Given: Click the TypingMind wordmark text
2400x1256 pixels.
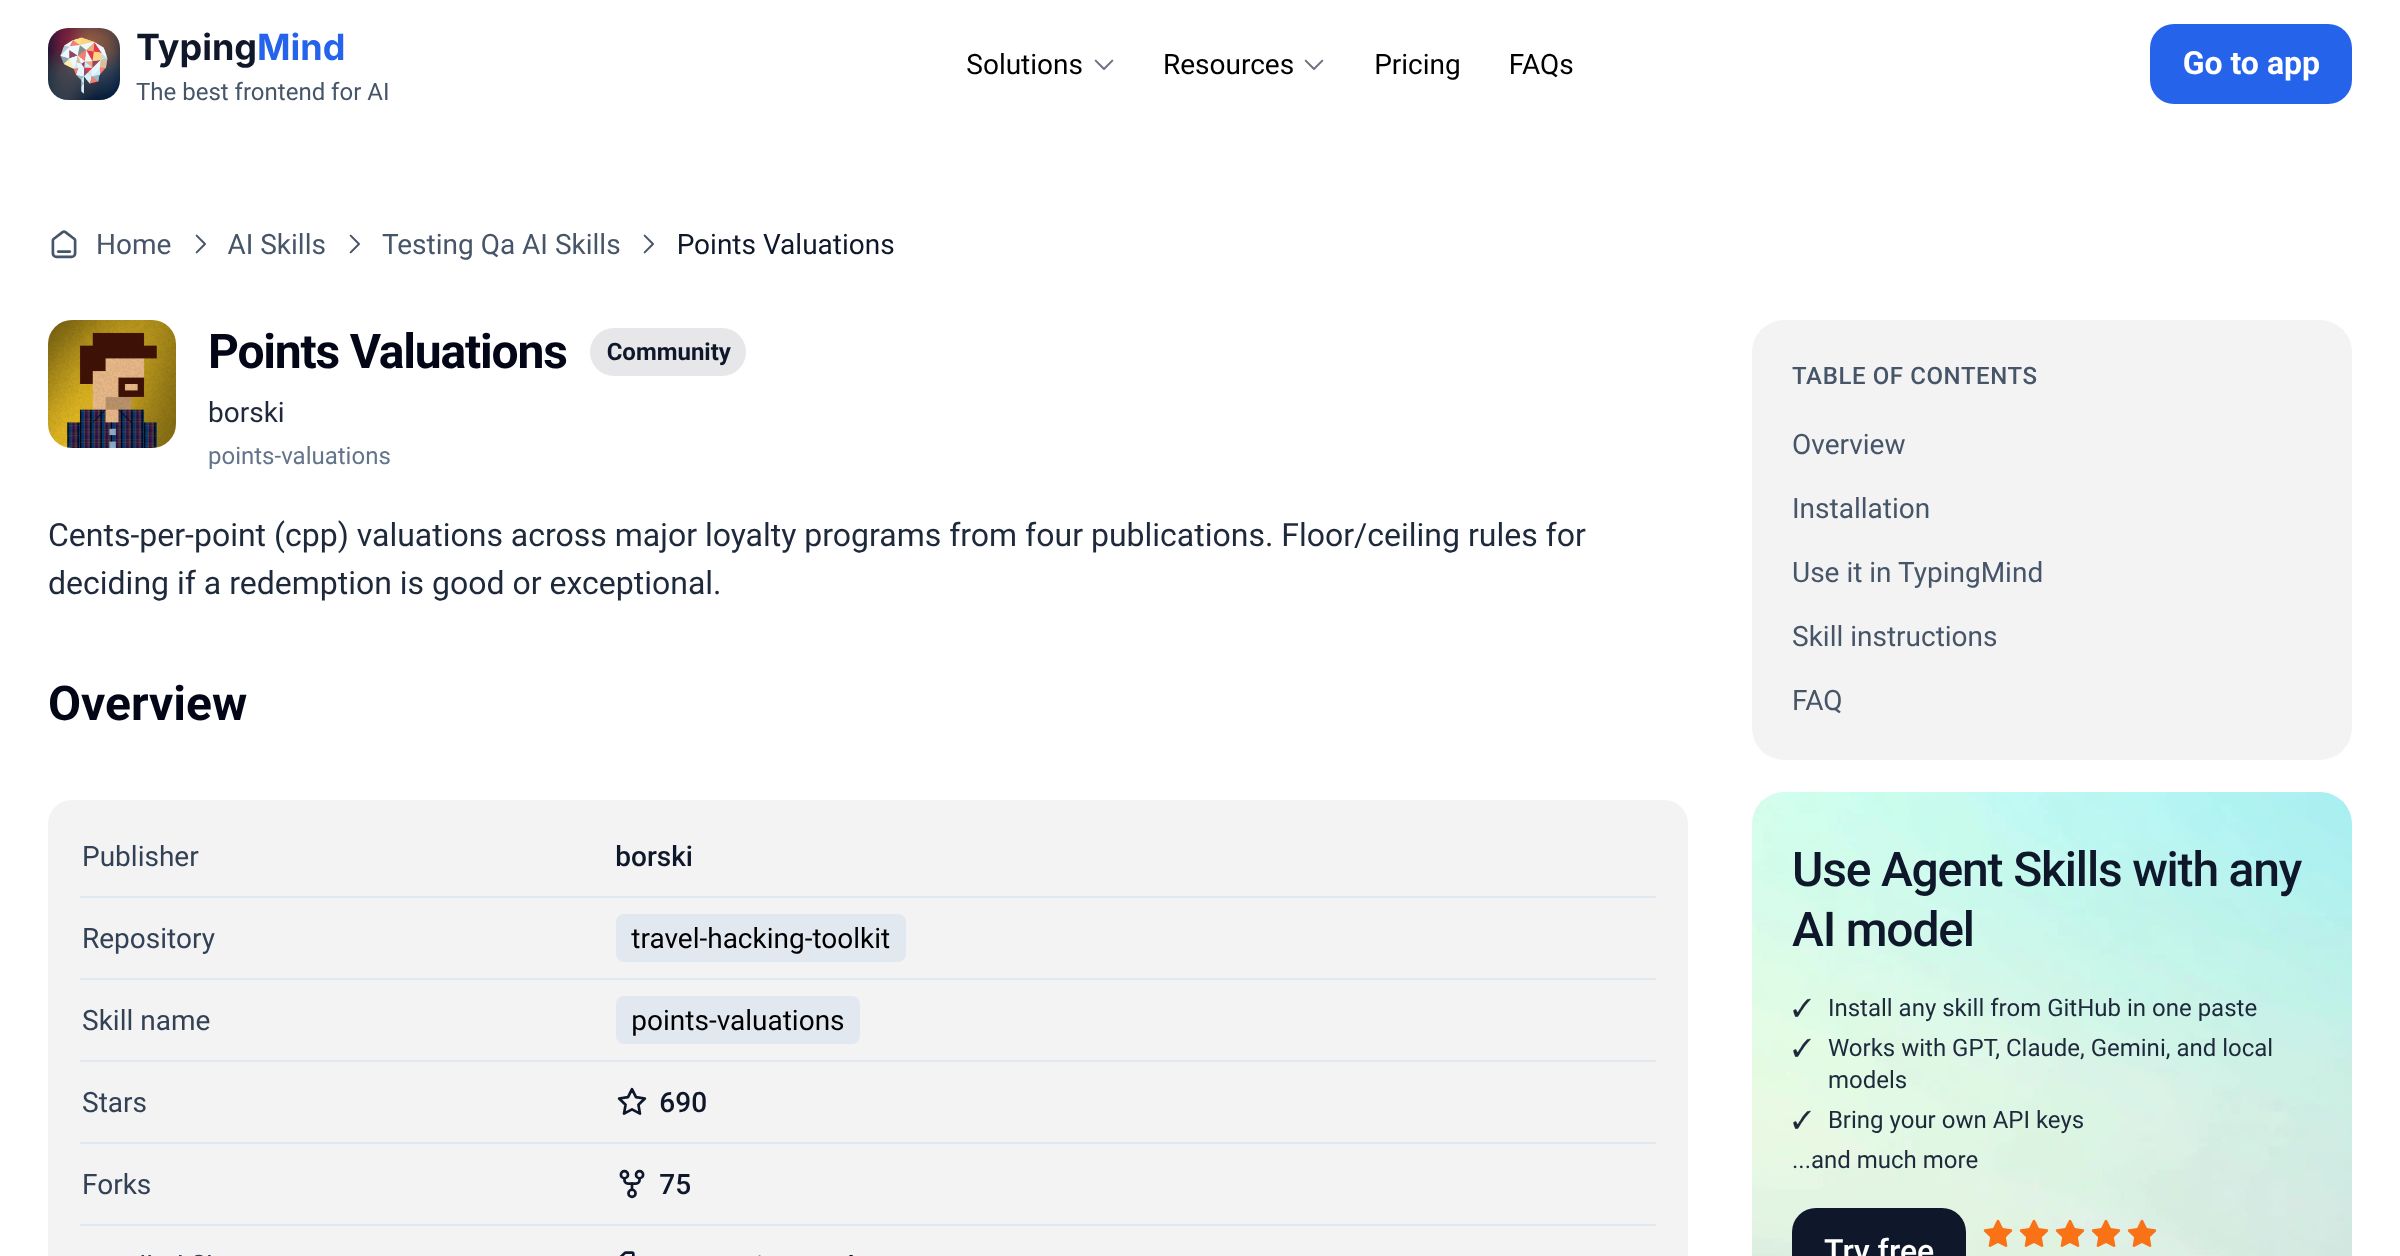Looking at the screenshot, I should (241, 47).
